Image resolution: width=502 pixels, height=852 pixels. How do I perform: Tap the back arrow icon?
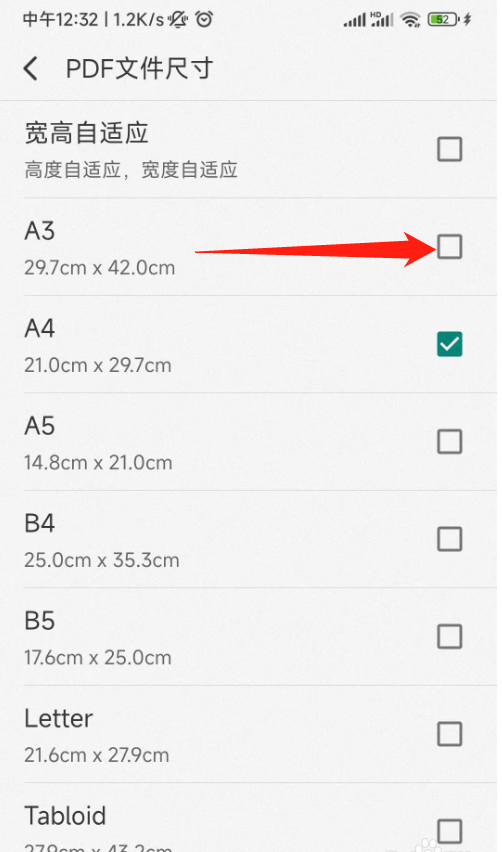pos(32,69)
